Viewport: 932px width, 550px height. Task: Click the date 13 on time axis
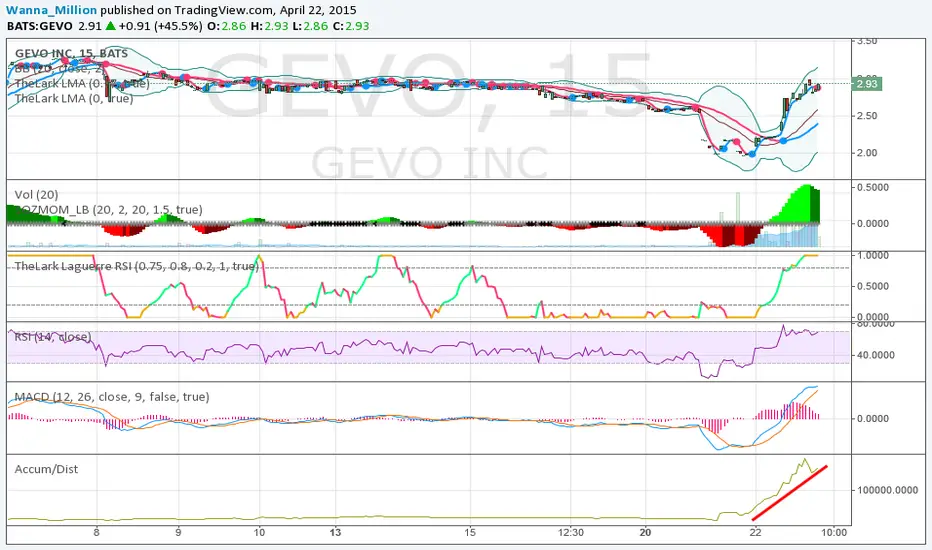pyautogui.click(x=335, y=532)
